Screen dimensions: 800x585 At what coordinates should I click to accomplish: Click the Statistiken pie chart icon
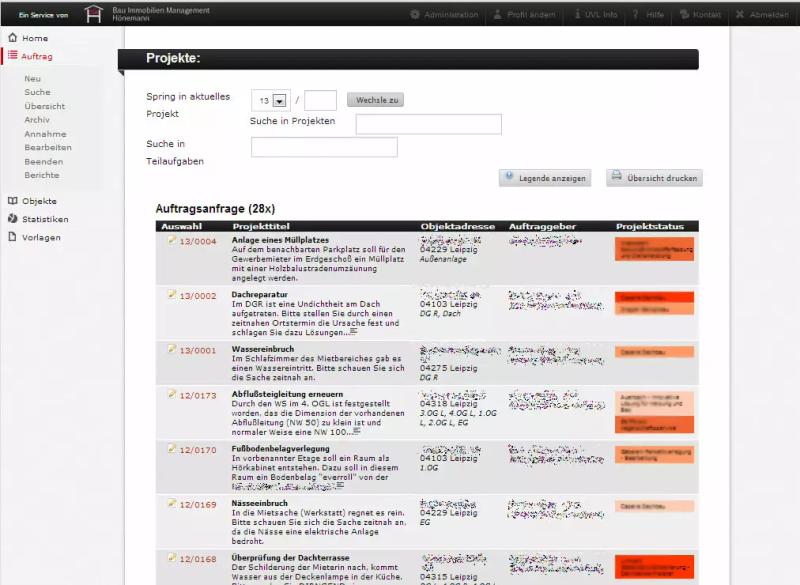pos(13,218)
